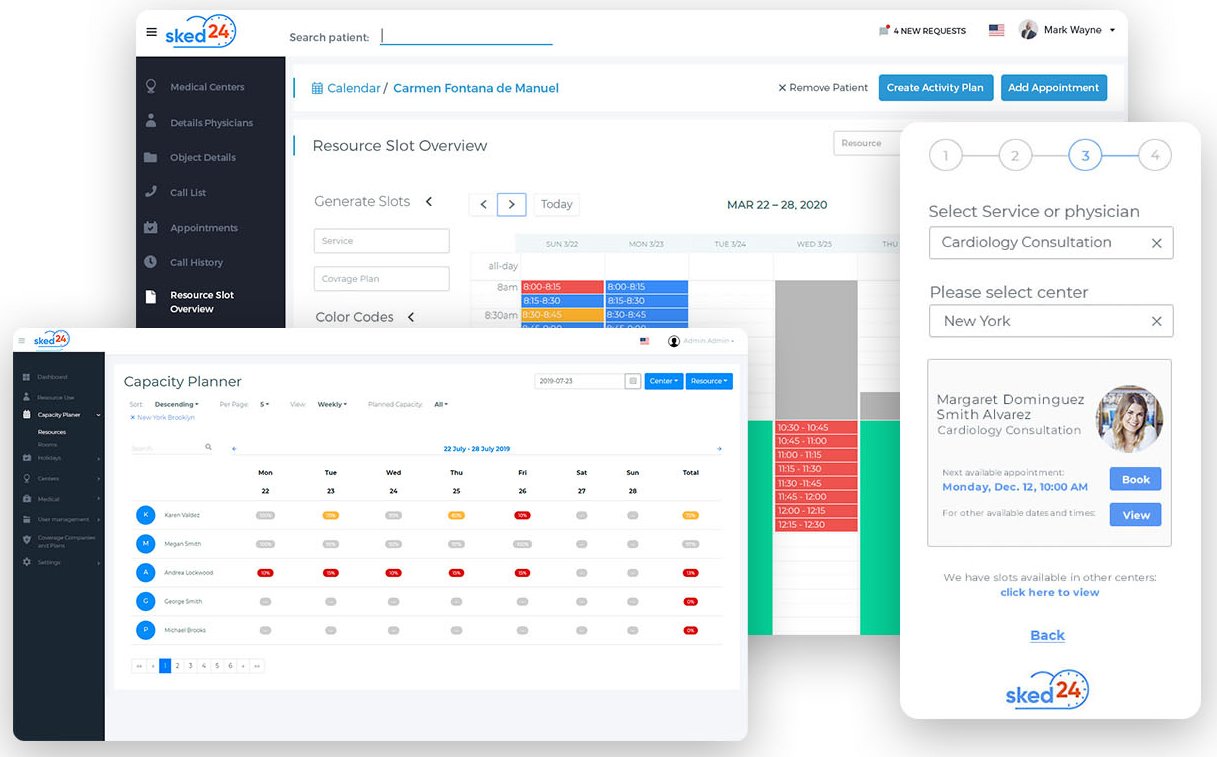Open the Center dropdown in Capacity Planner
This screenshot has width=1217, height=757.
[663, 381]
